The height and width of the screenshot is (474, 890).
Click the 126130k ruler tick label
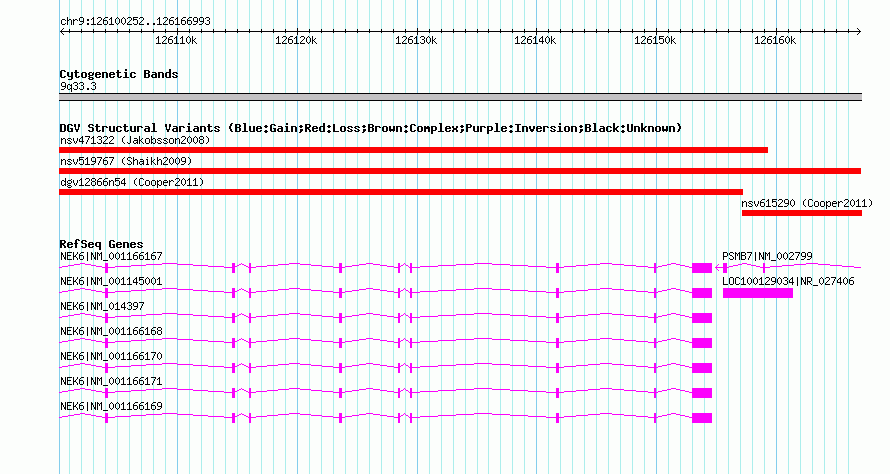(416, 40)
